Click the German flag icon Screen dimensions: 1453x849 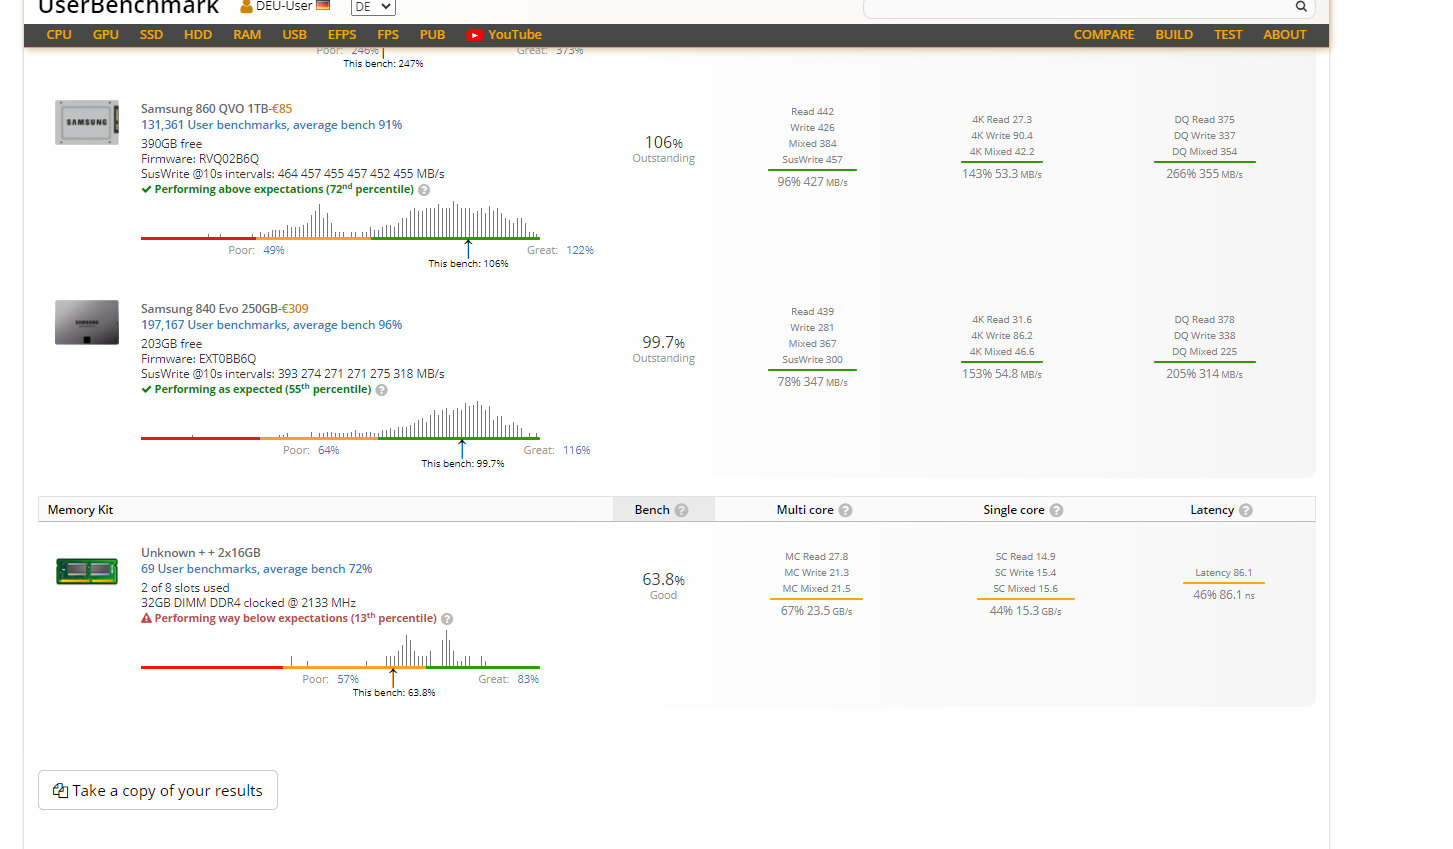pyautogui.click(x=323, y=5)
